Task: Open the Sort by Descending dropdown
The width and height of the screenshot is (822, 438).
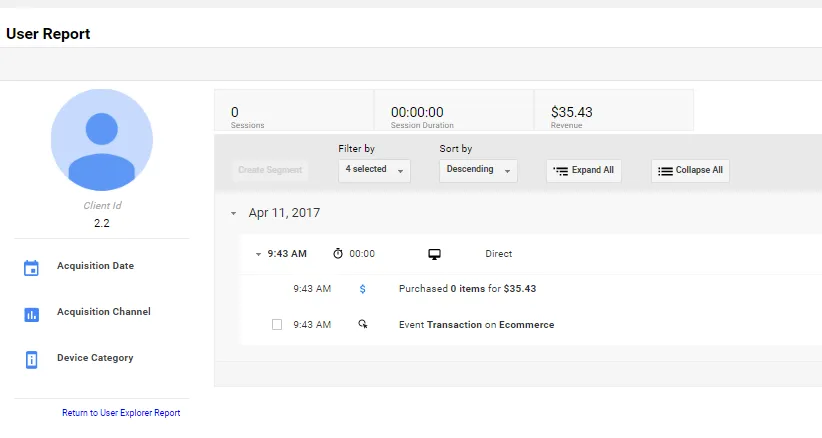Action: (478, 170)
